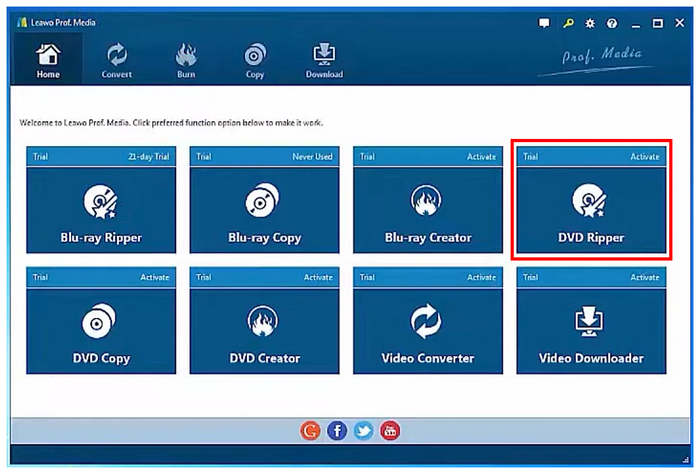Image resolution: width=700 pixels, height=474 pixels.
Task: Click the feedback speech bubble icon
Action: (x=544, y=23)
